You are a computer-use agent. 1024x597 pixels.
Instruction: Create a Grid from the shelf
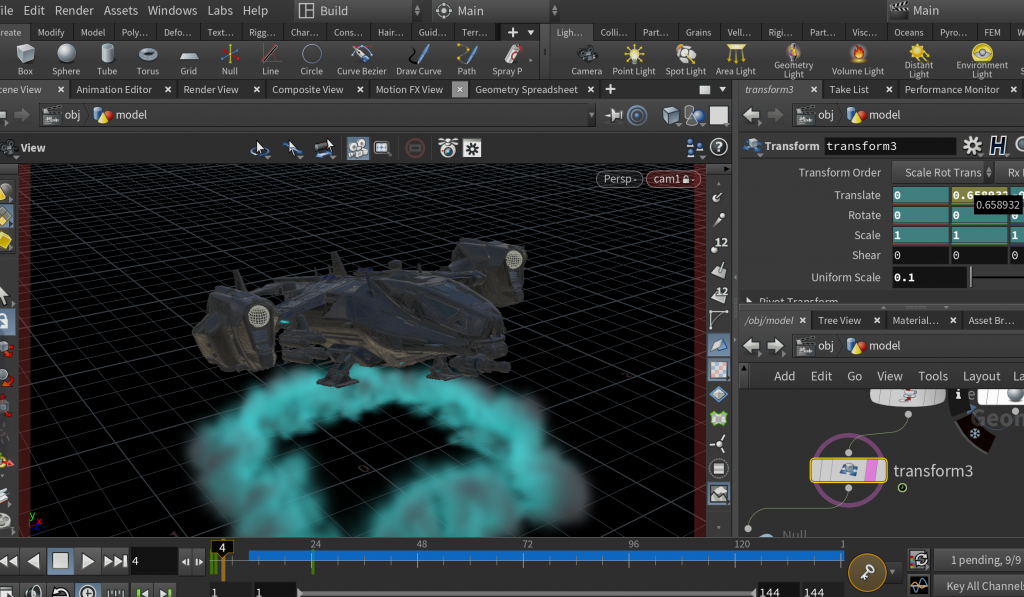(189, 59)
